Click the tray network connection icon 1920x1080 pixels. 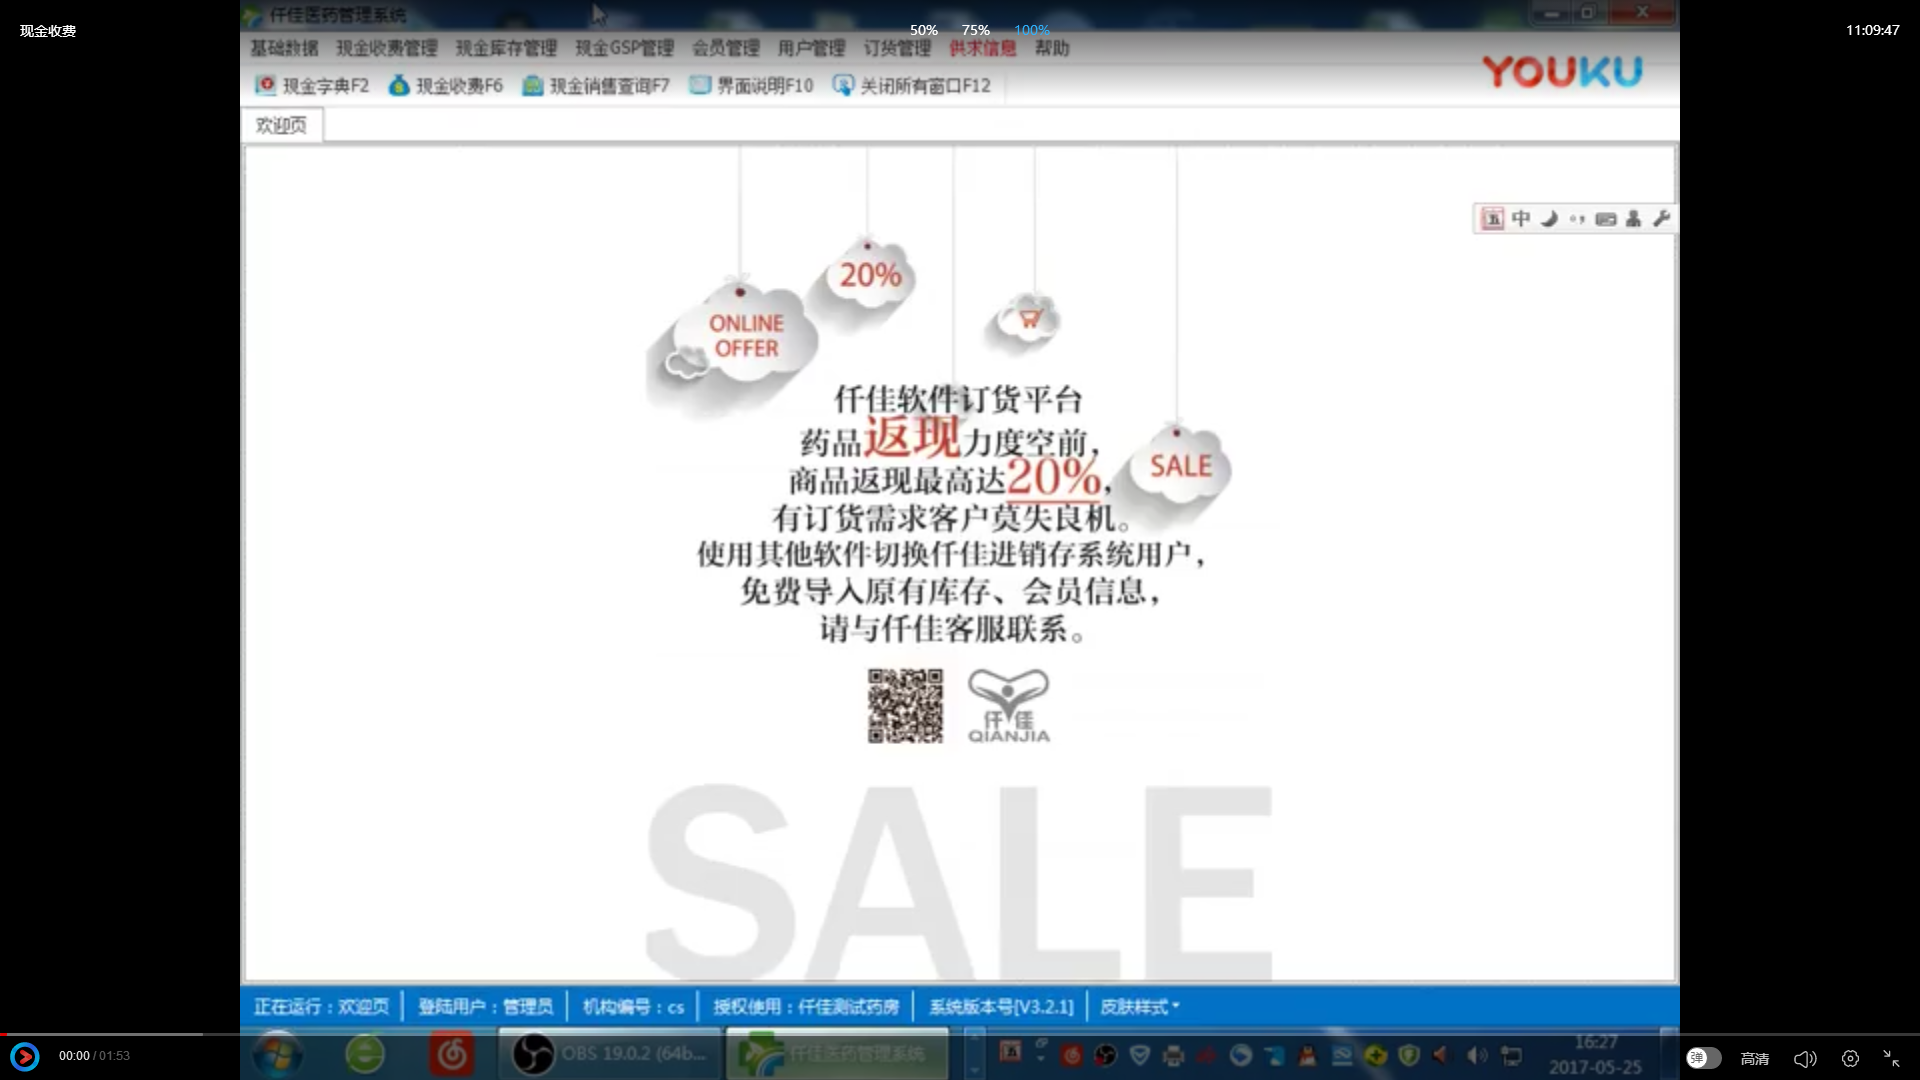1511,1055
